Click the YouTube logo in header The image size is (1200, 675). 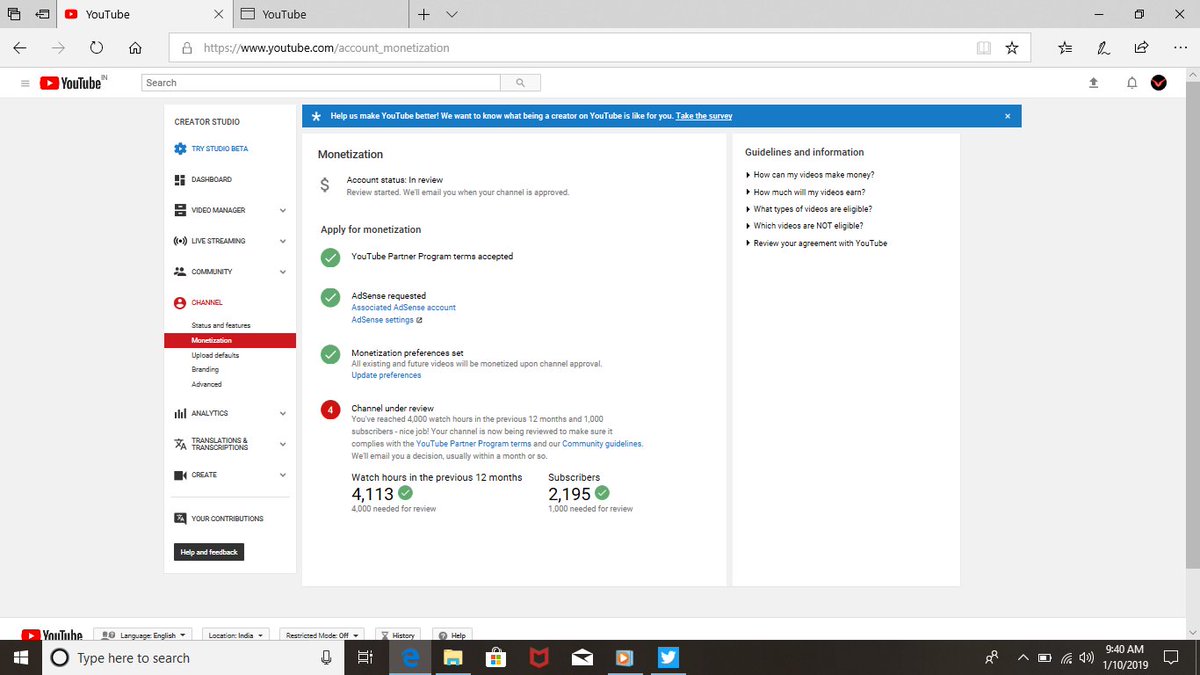coord(73,83)
